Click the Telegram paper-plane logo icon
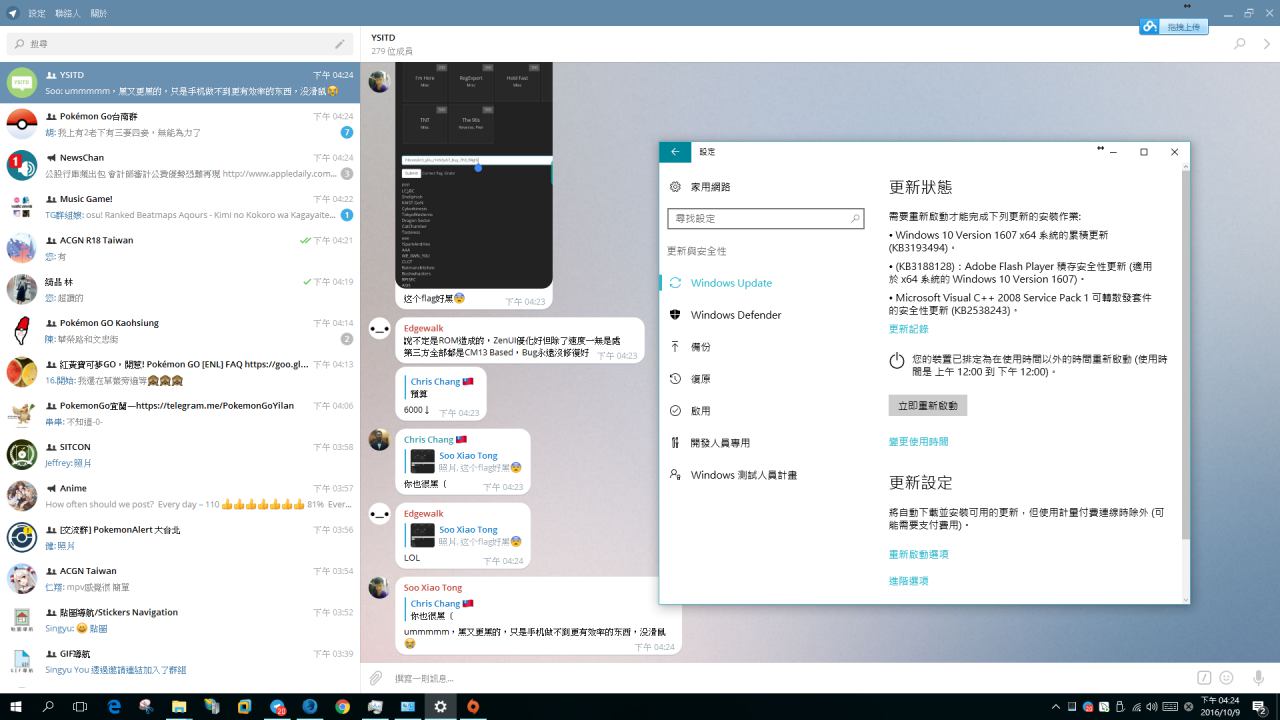 click(x=12, y=13)
